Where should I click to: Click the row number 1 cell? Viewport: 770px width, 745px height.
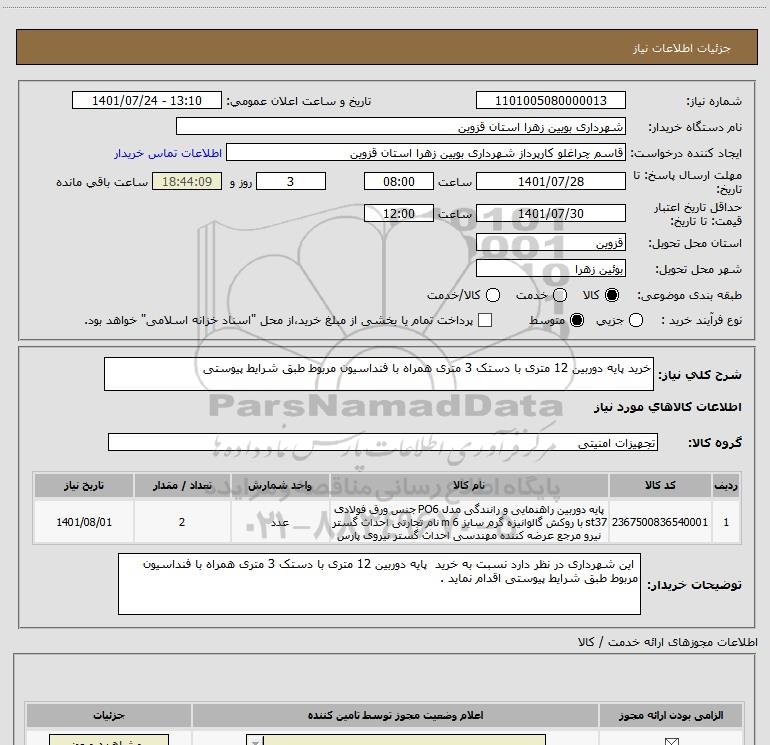(x=726, y=522)
